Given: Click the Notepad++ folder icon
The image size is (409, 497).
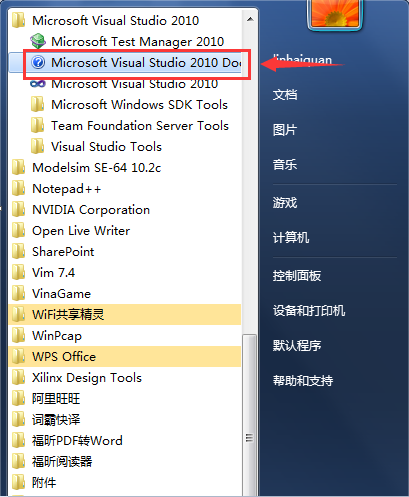Looking at the screenshot, I should pyautogui.click(x=19, y=188).
